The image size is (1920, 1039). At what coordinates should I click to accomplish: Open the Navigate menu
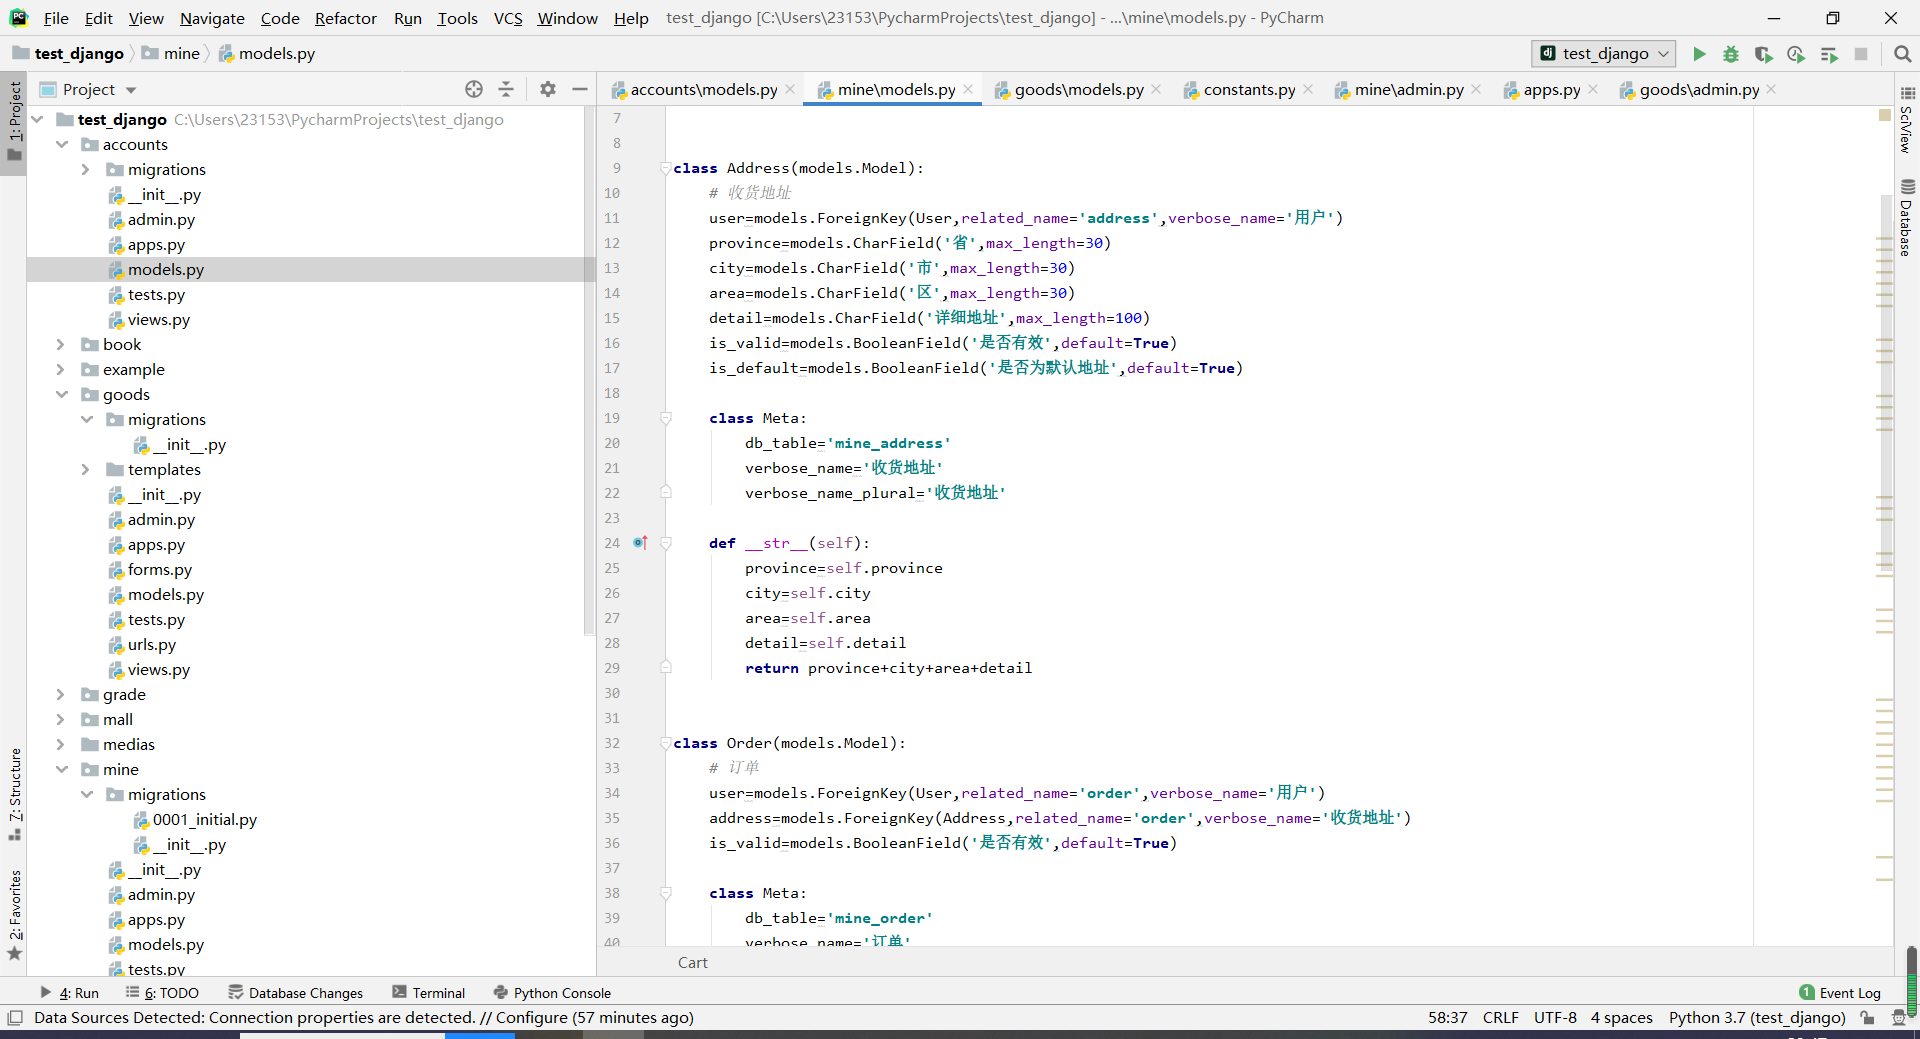pos(212,18)
